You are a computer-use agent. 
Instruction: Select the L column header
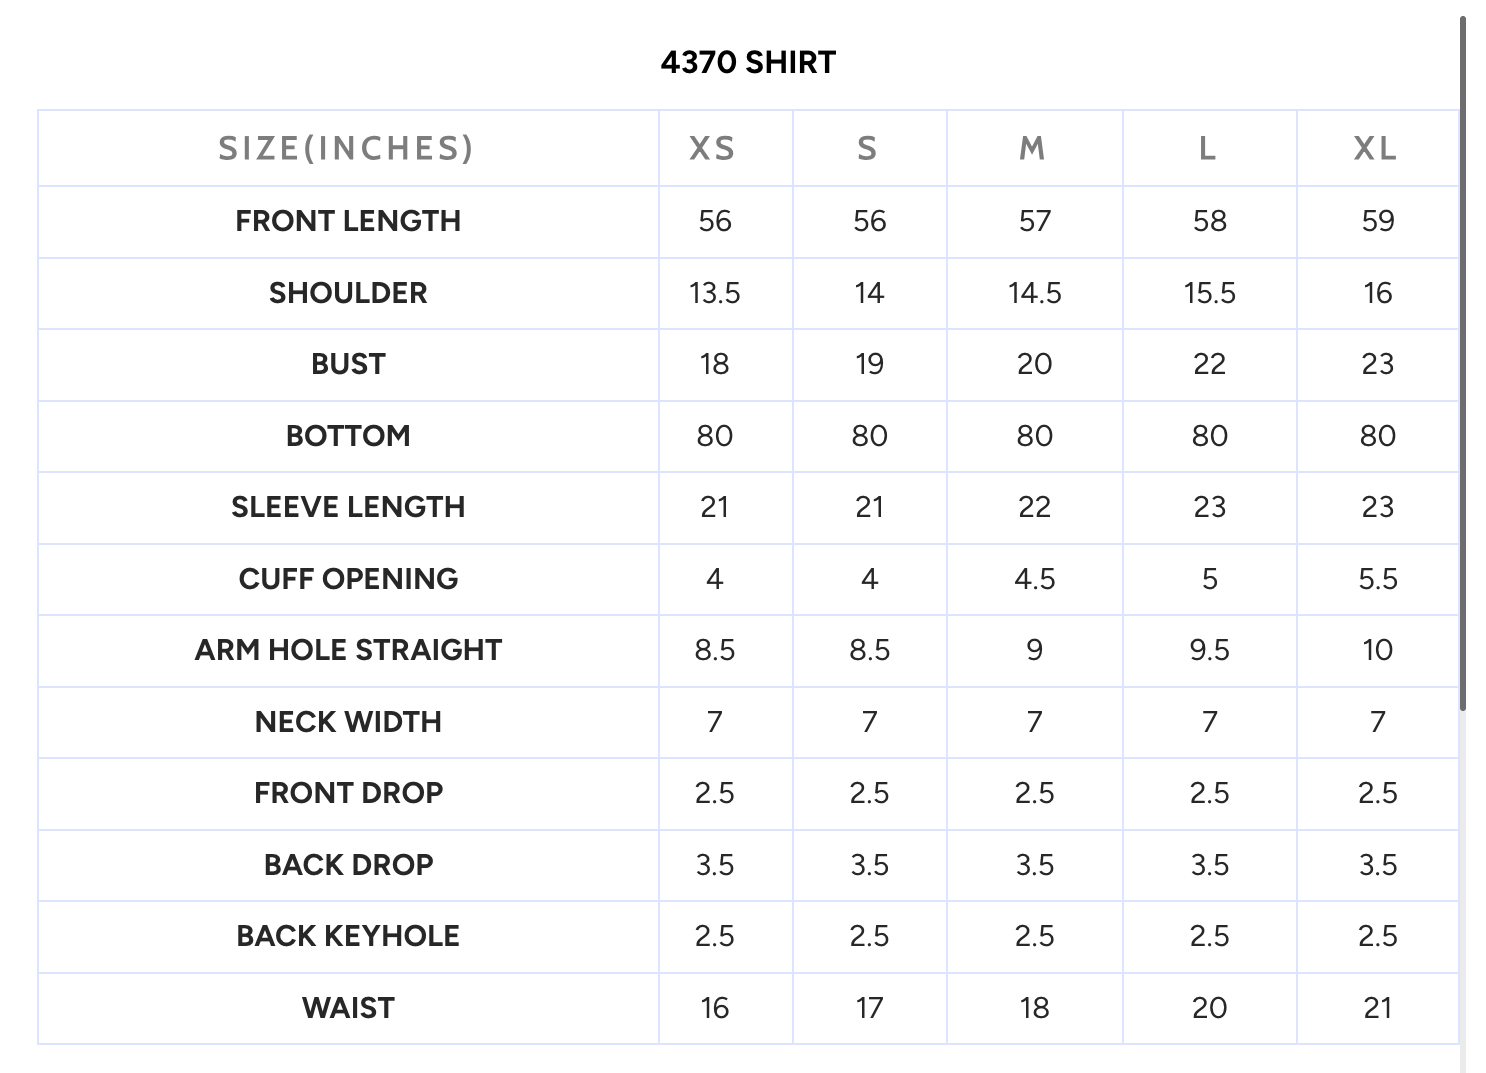click(1208, 149)
